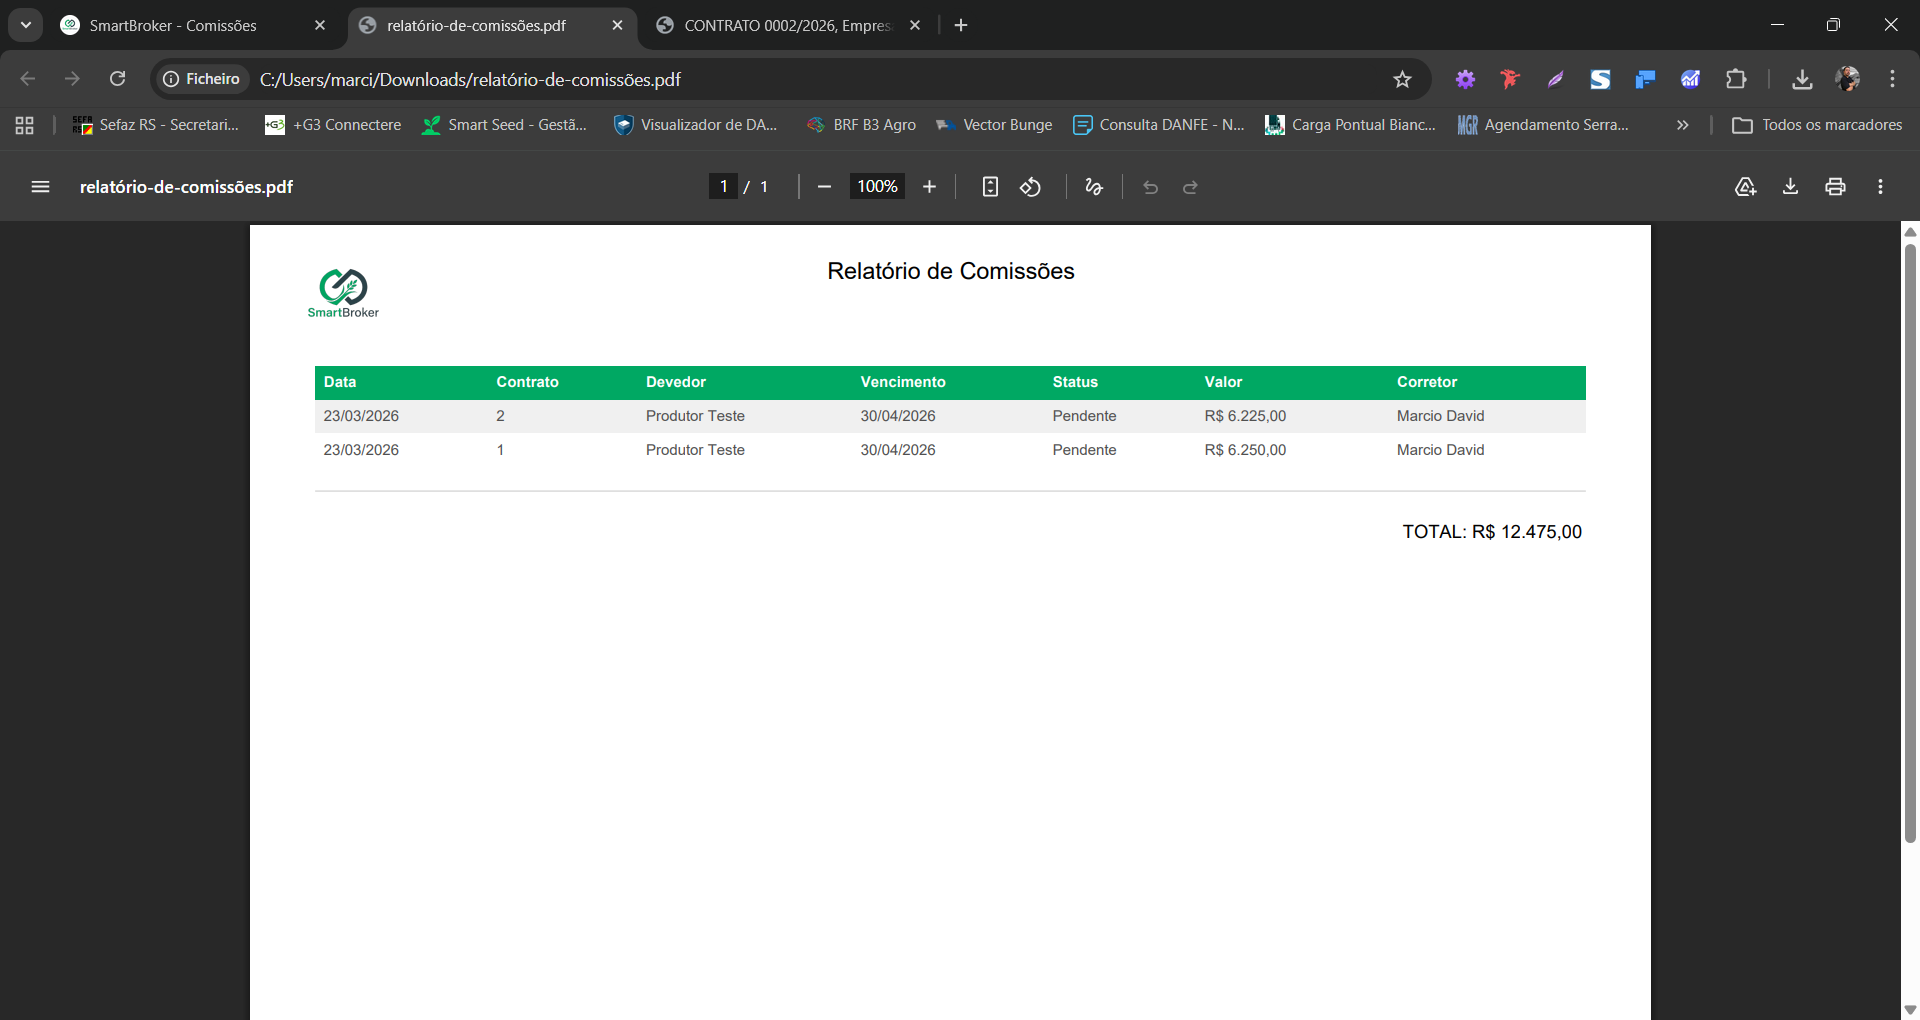Open the PDF viewer three-dot options menu

(x=1880, y=187)
